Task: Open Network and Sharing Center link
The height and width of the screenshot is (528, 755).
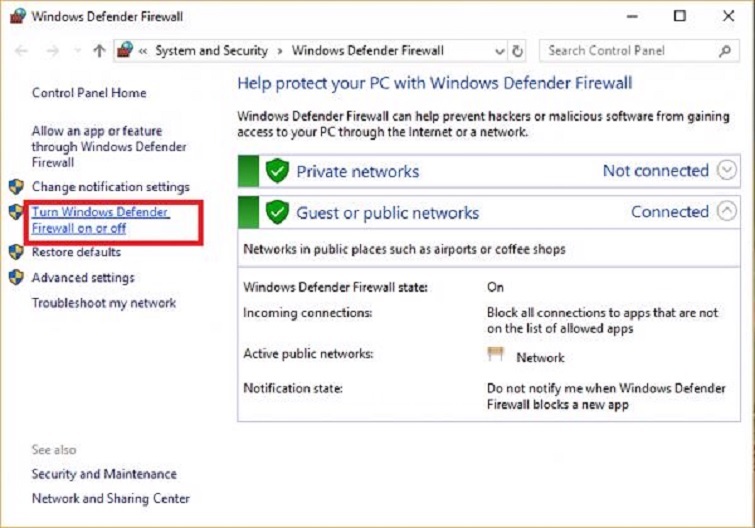Action: (x=110, y=498)
